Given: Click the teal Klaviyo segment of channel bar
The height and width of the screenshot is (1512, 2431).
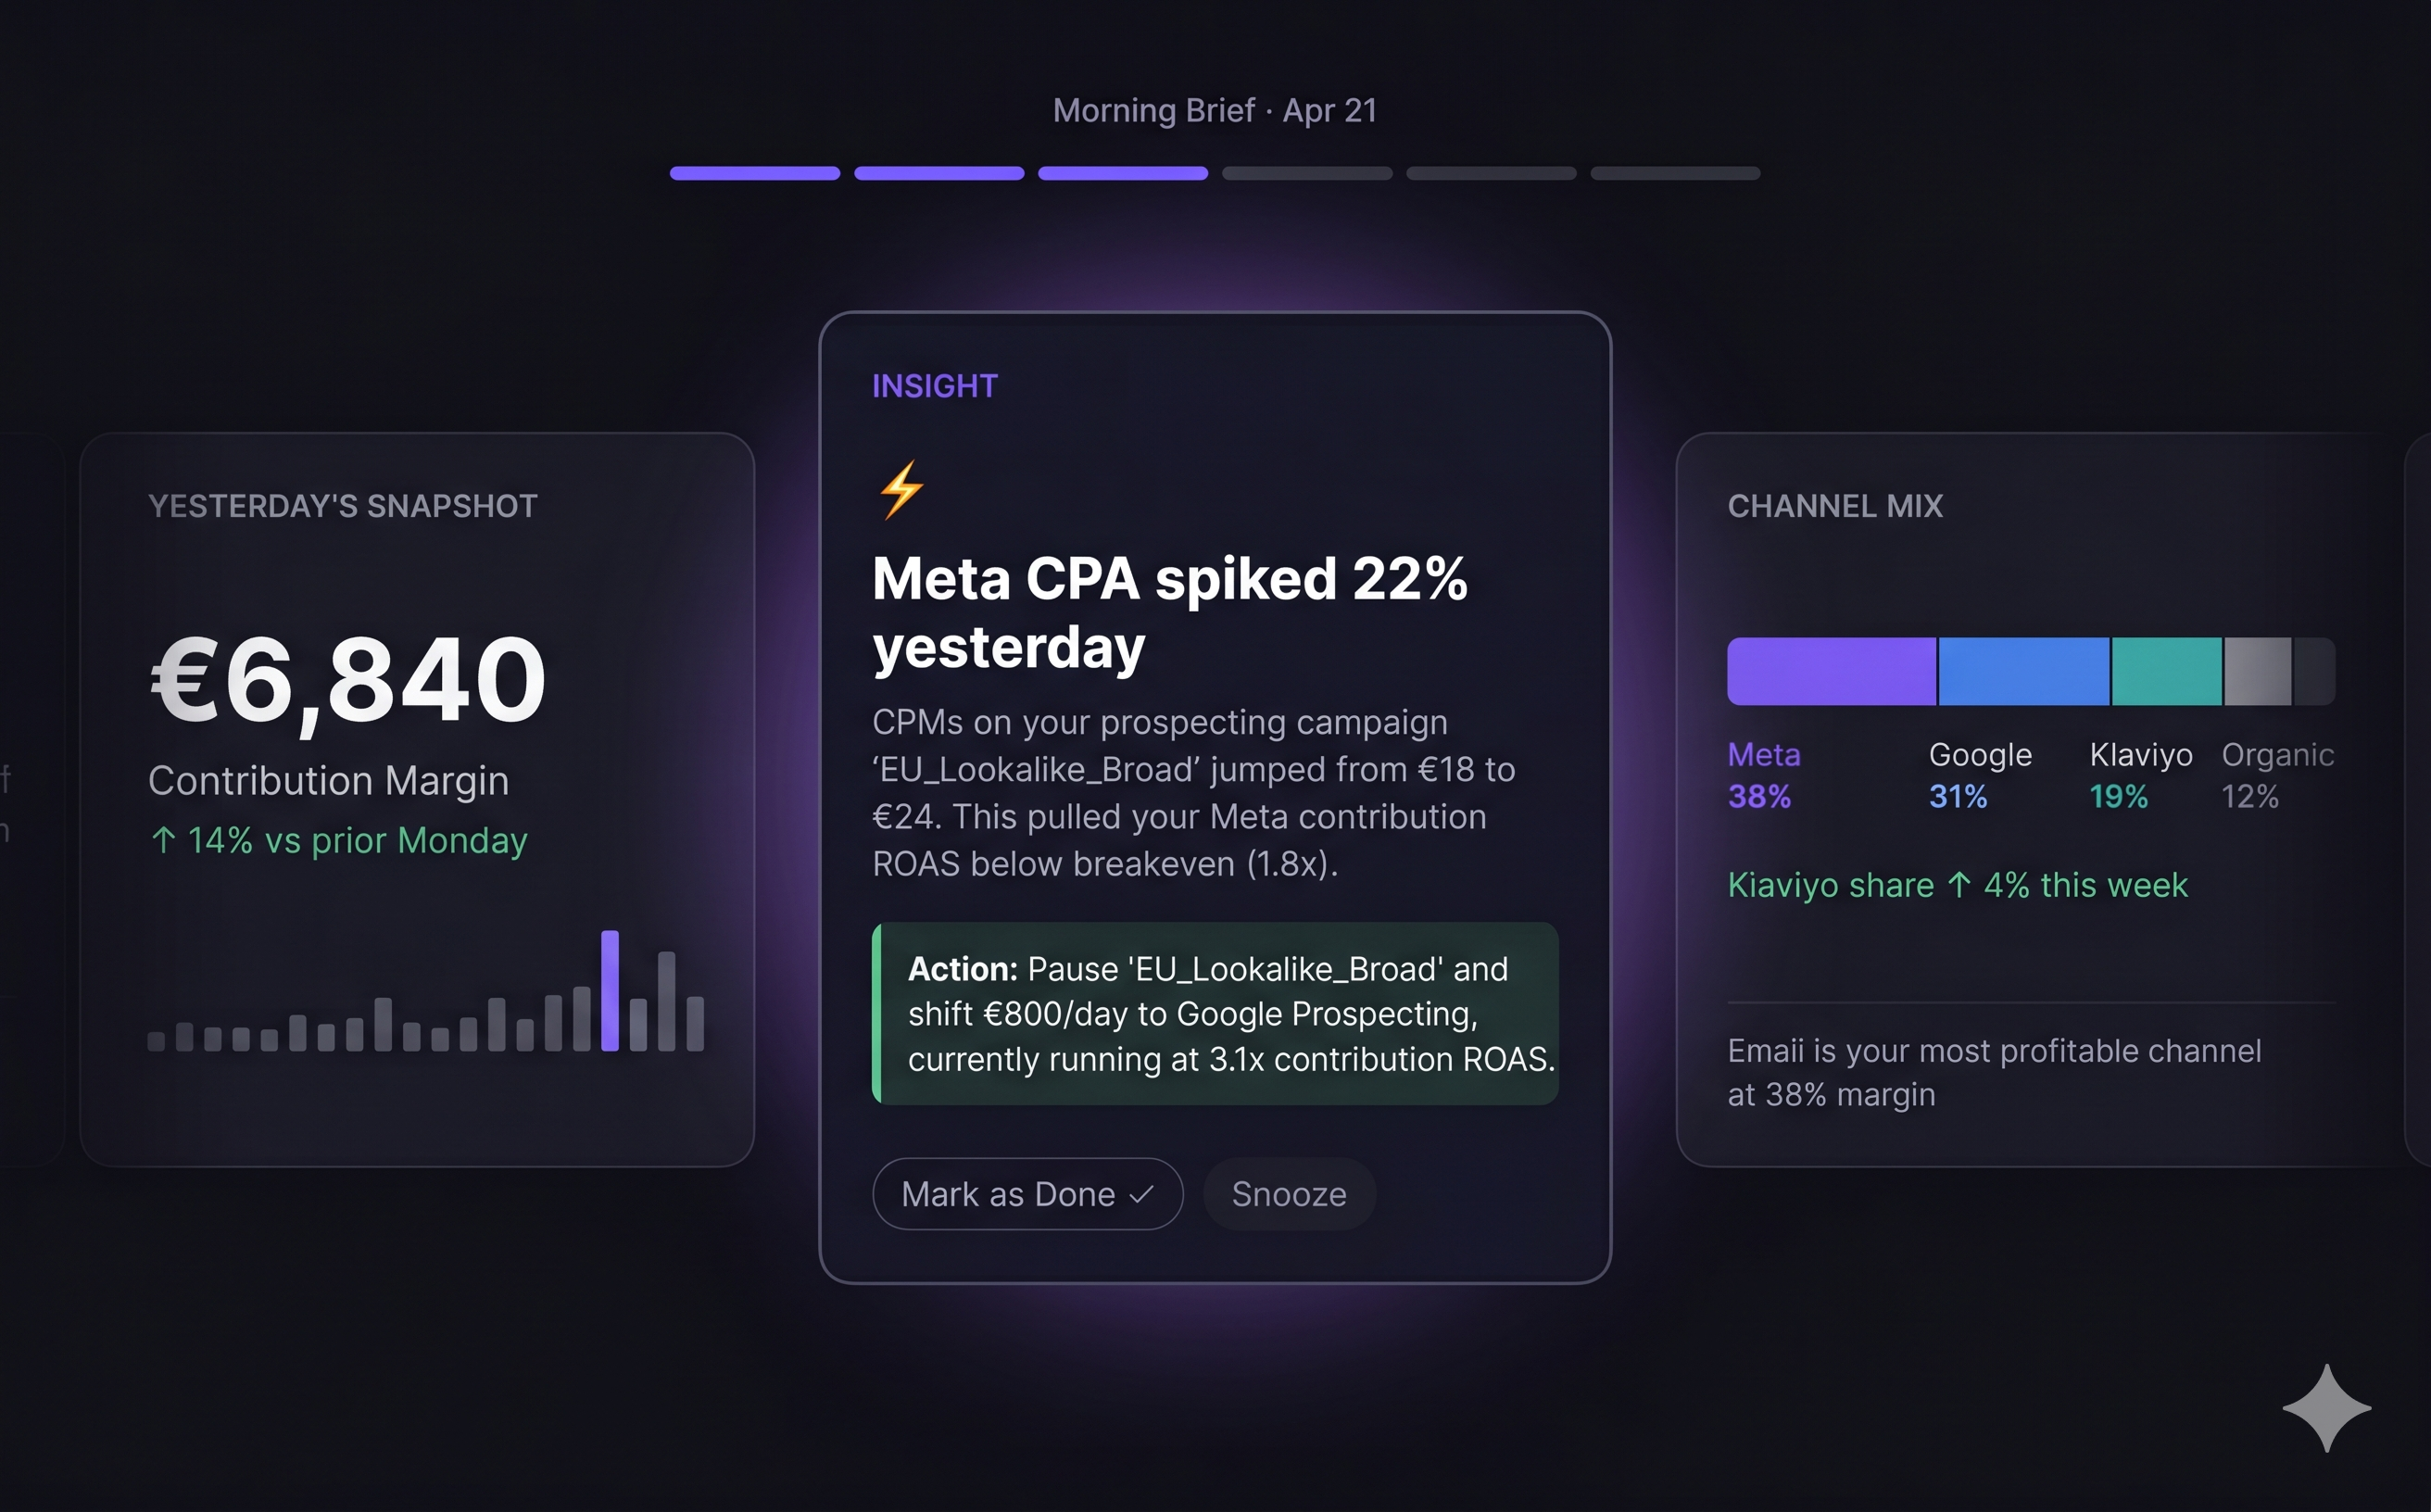Looking at the screenshot, I should [2167, 671].
